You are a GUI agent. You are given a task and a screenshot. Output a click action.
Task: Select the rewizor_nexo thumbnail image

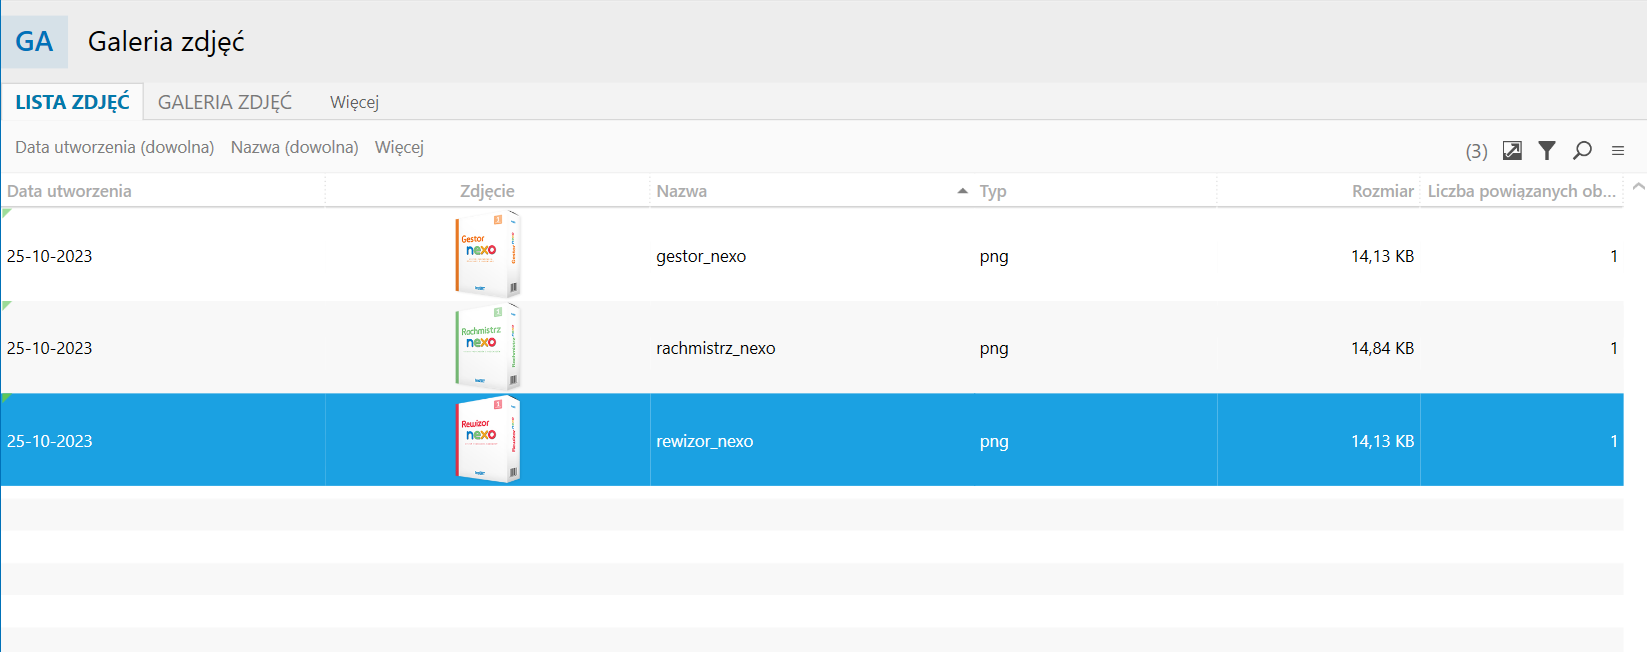tap(488, 440)
